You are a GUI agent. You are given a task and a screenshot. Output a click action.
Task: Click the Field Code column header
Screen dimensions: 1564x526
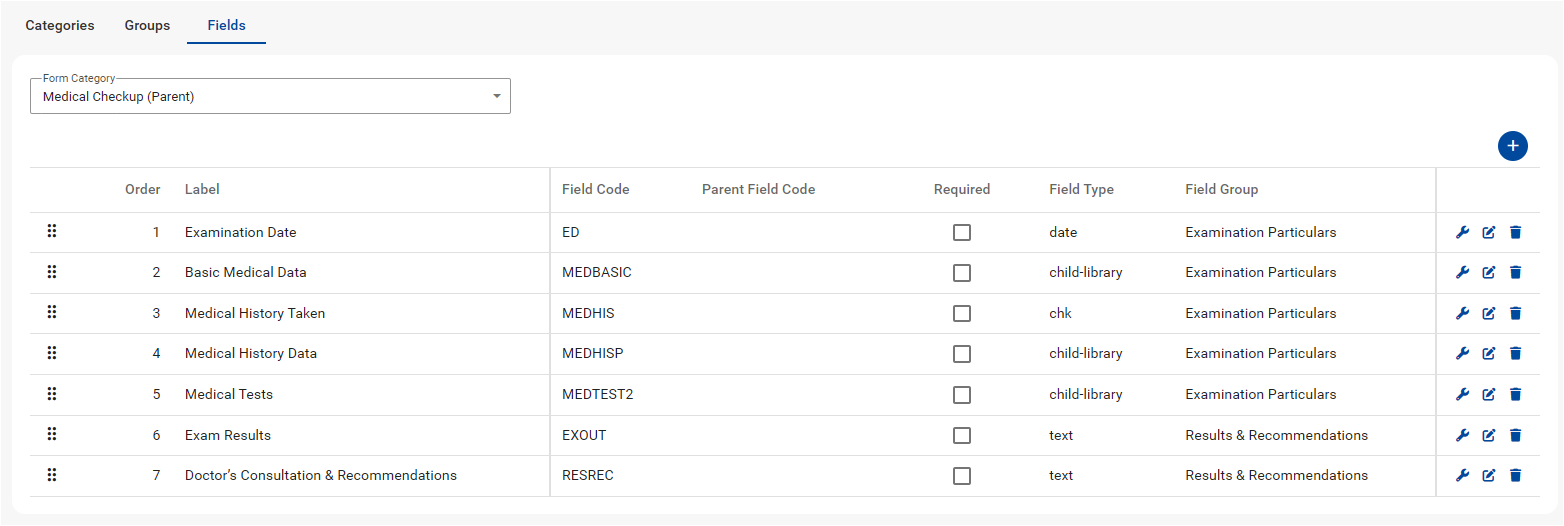(x=595, y=189)
